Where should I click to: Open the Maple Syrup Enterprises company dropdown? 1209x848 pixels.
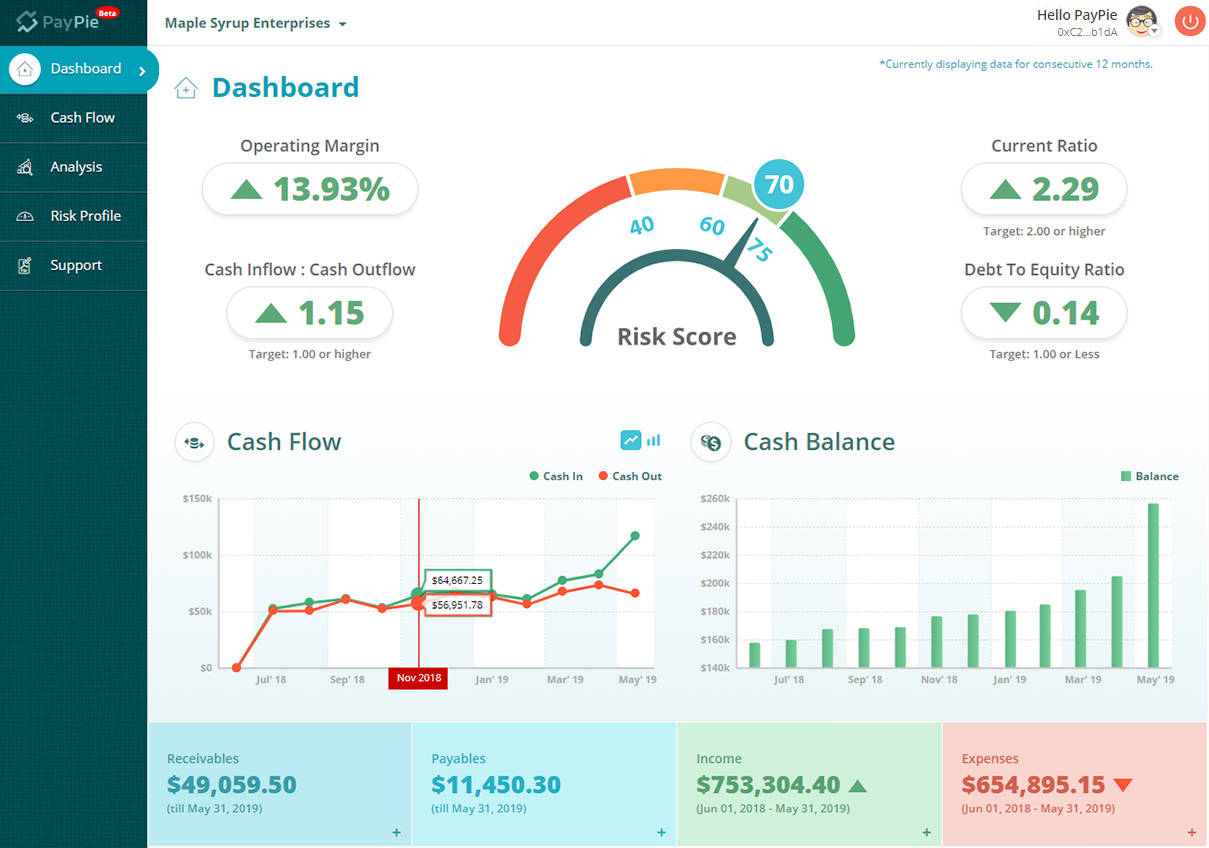[254, 23]
